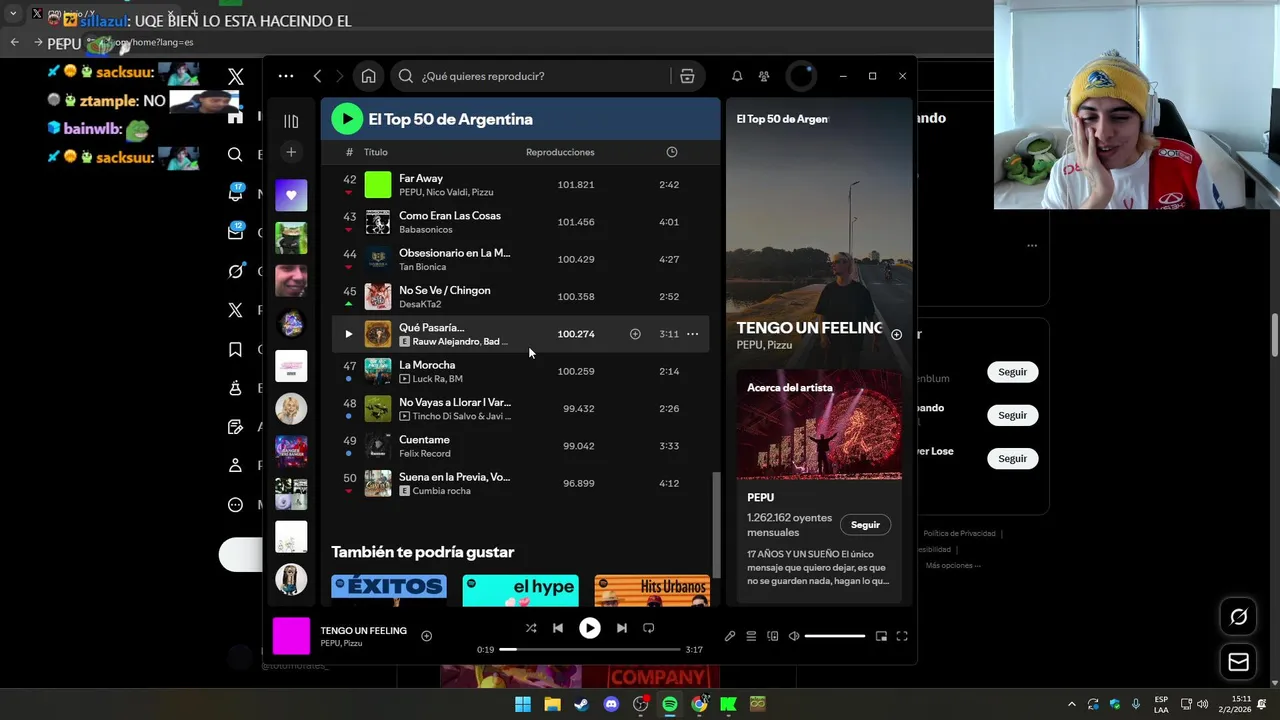Image resolution: width=1280 pixels, height=720 pixels.
Task: Select track 'No Vayas a Llorar I Var...'
Action: point(455,402)
